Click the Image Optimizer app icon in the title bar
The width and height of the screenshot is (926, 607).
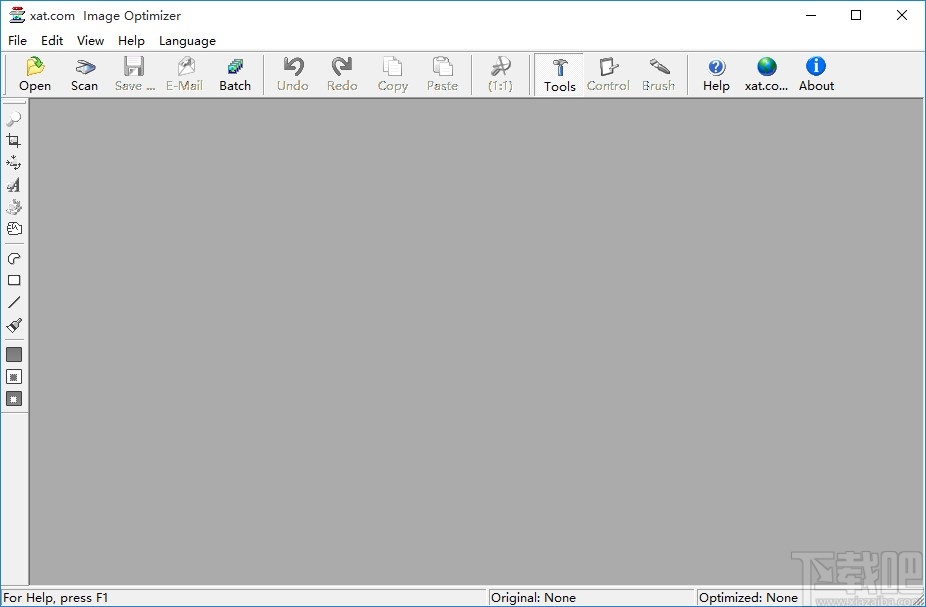click(x=17, y=15)
